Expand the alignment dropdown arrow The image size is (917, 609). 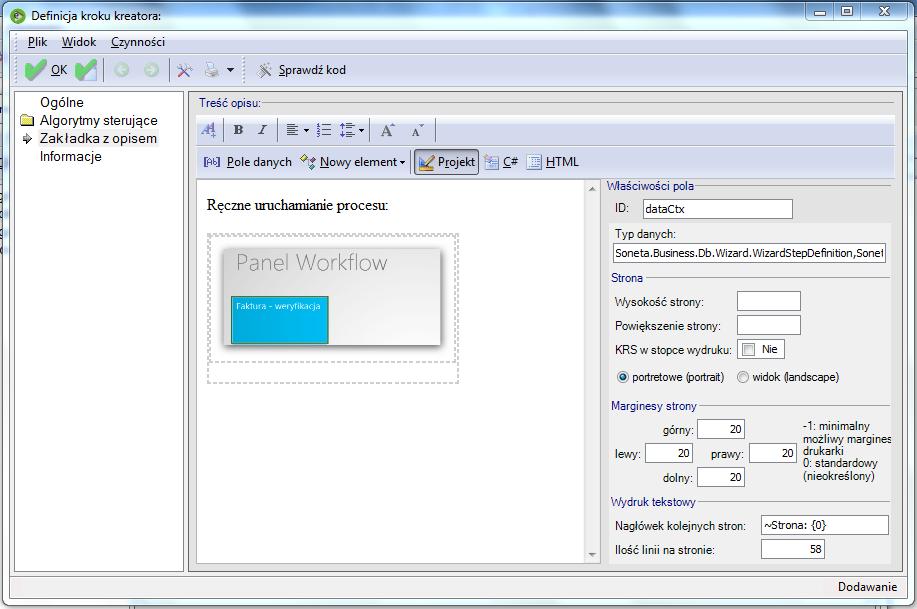click(306, 130)
